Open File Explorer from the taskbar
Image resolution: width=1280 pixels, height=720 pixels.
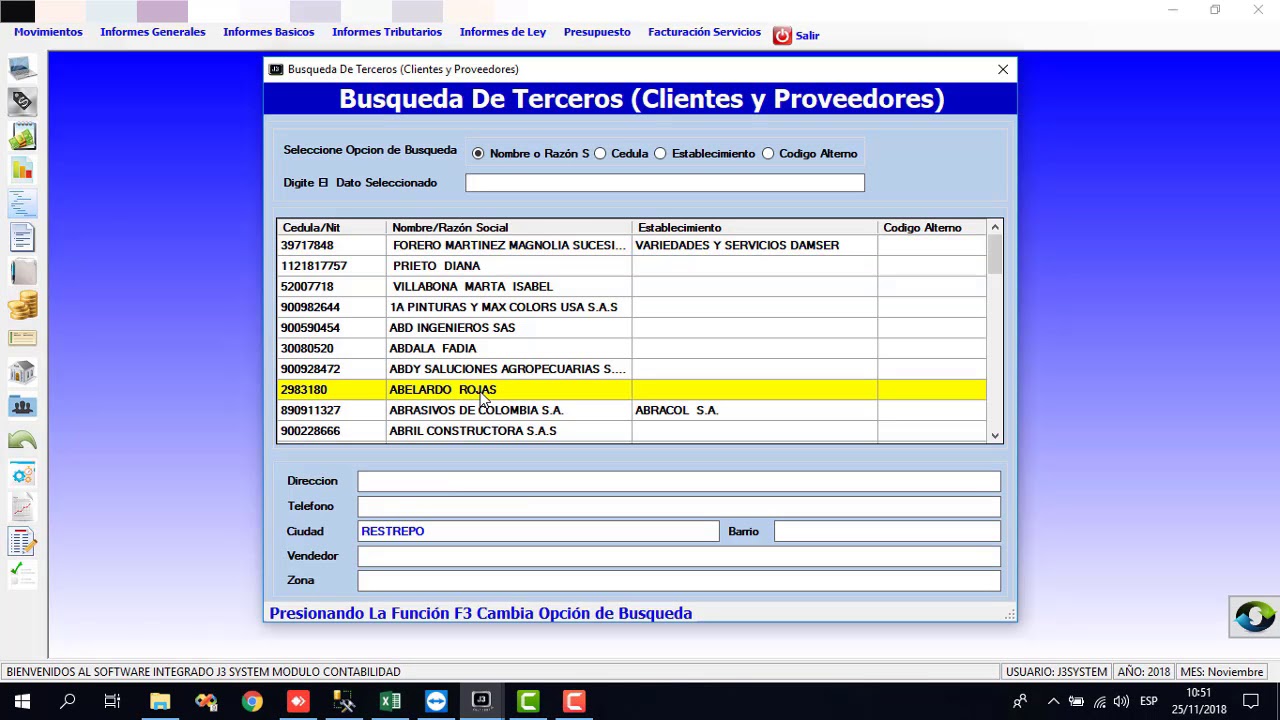coord(160,701)
